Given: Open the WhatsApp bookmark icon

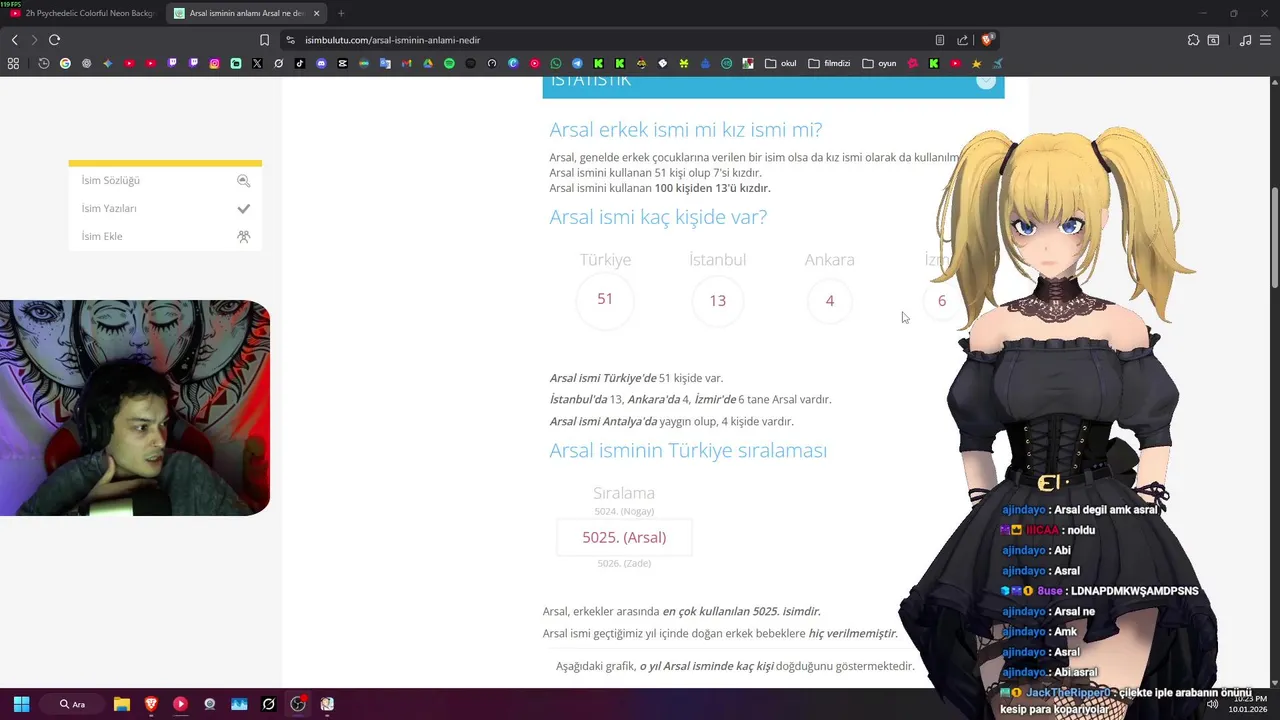Looking at the screenshot, I should (556, 63).
